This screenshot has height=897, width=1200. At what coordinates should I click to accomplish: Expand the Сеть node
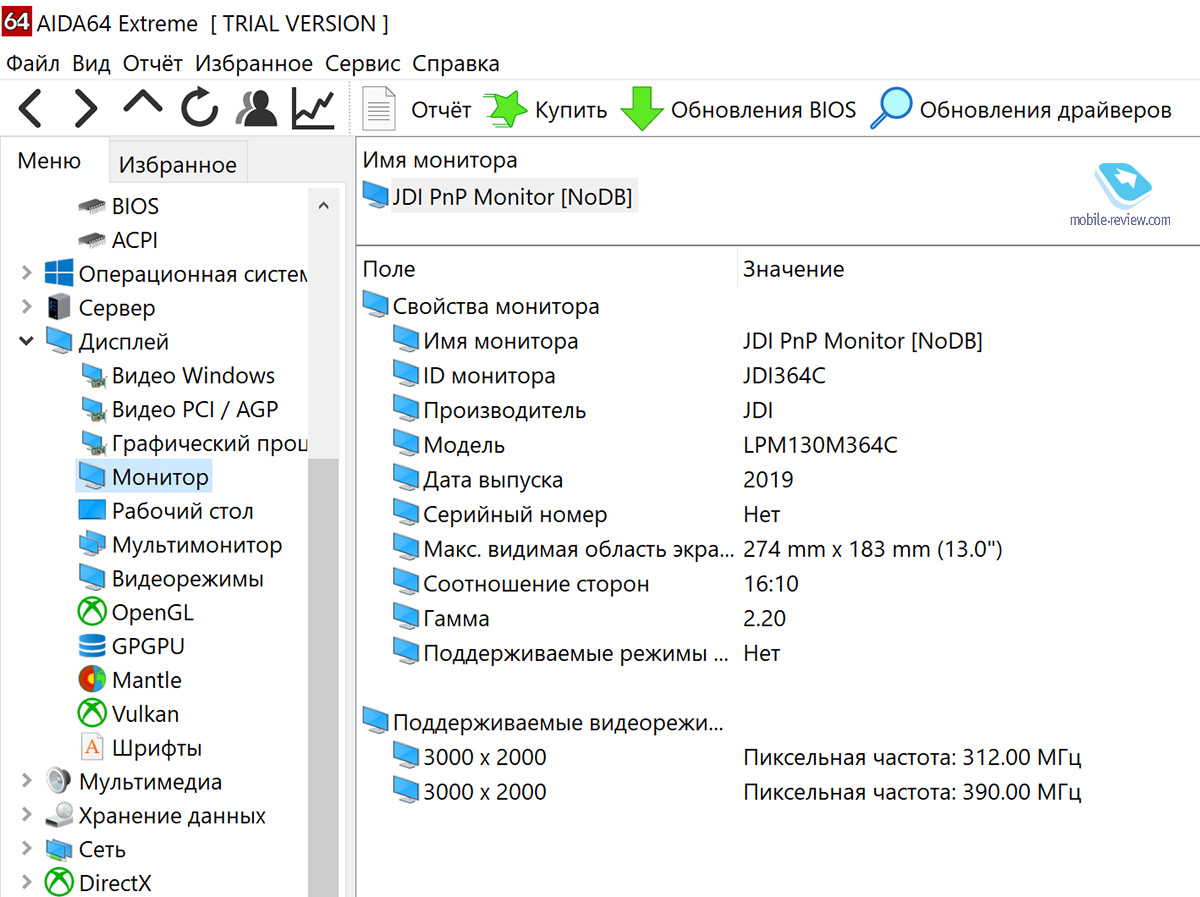pyautogui.click(x=25, y=850)
